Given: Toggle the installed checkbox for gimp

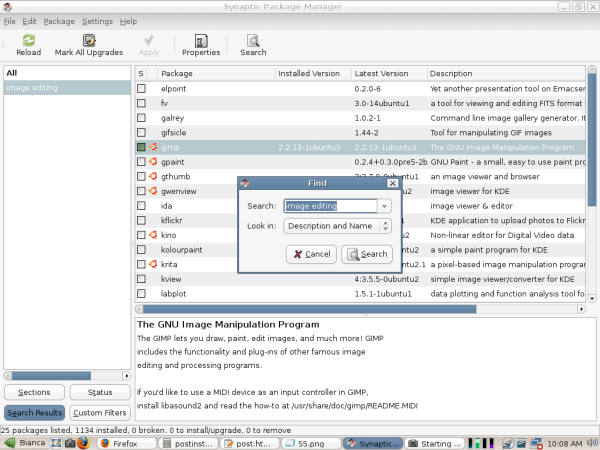Looking at the screenshot, I should 141,147.
